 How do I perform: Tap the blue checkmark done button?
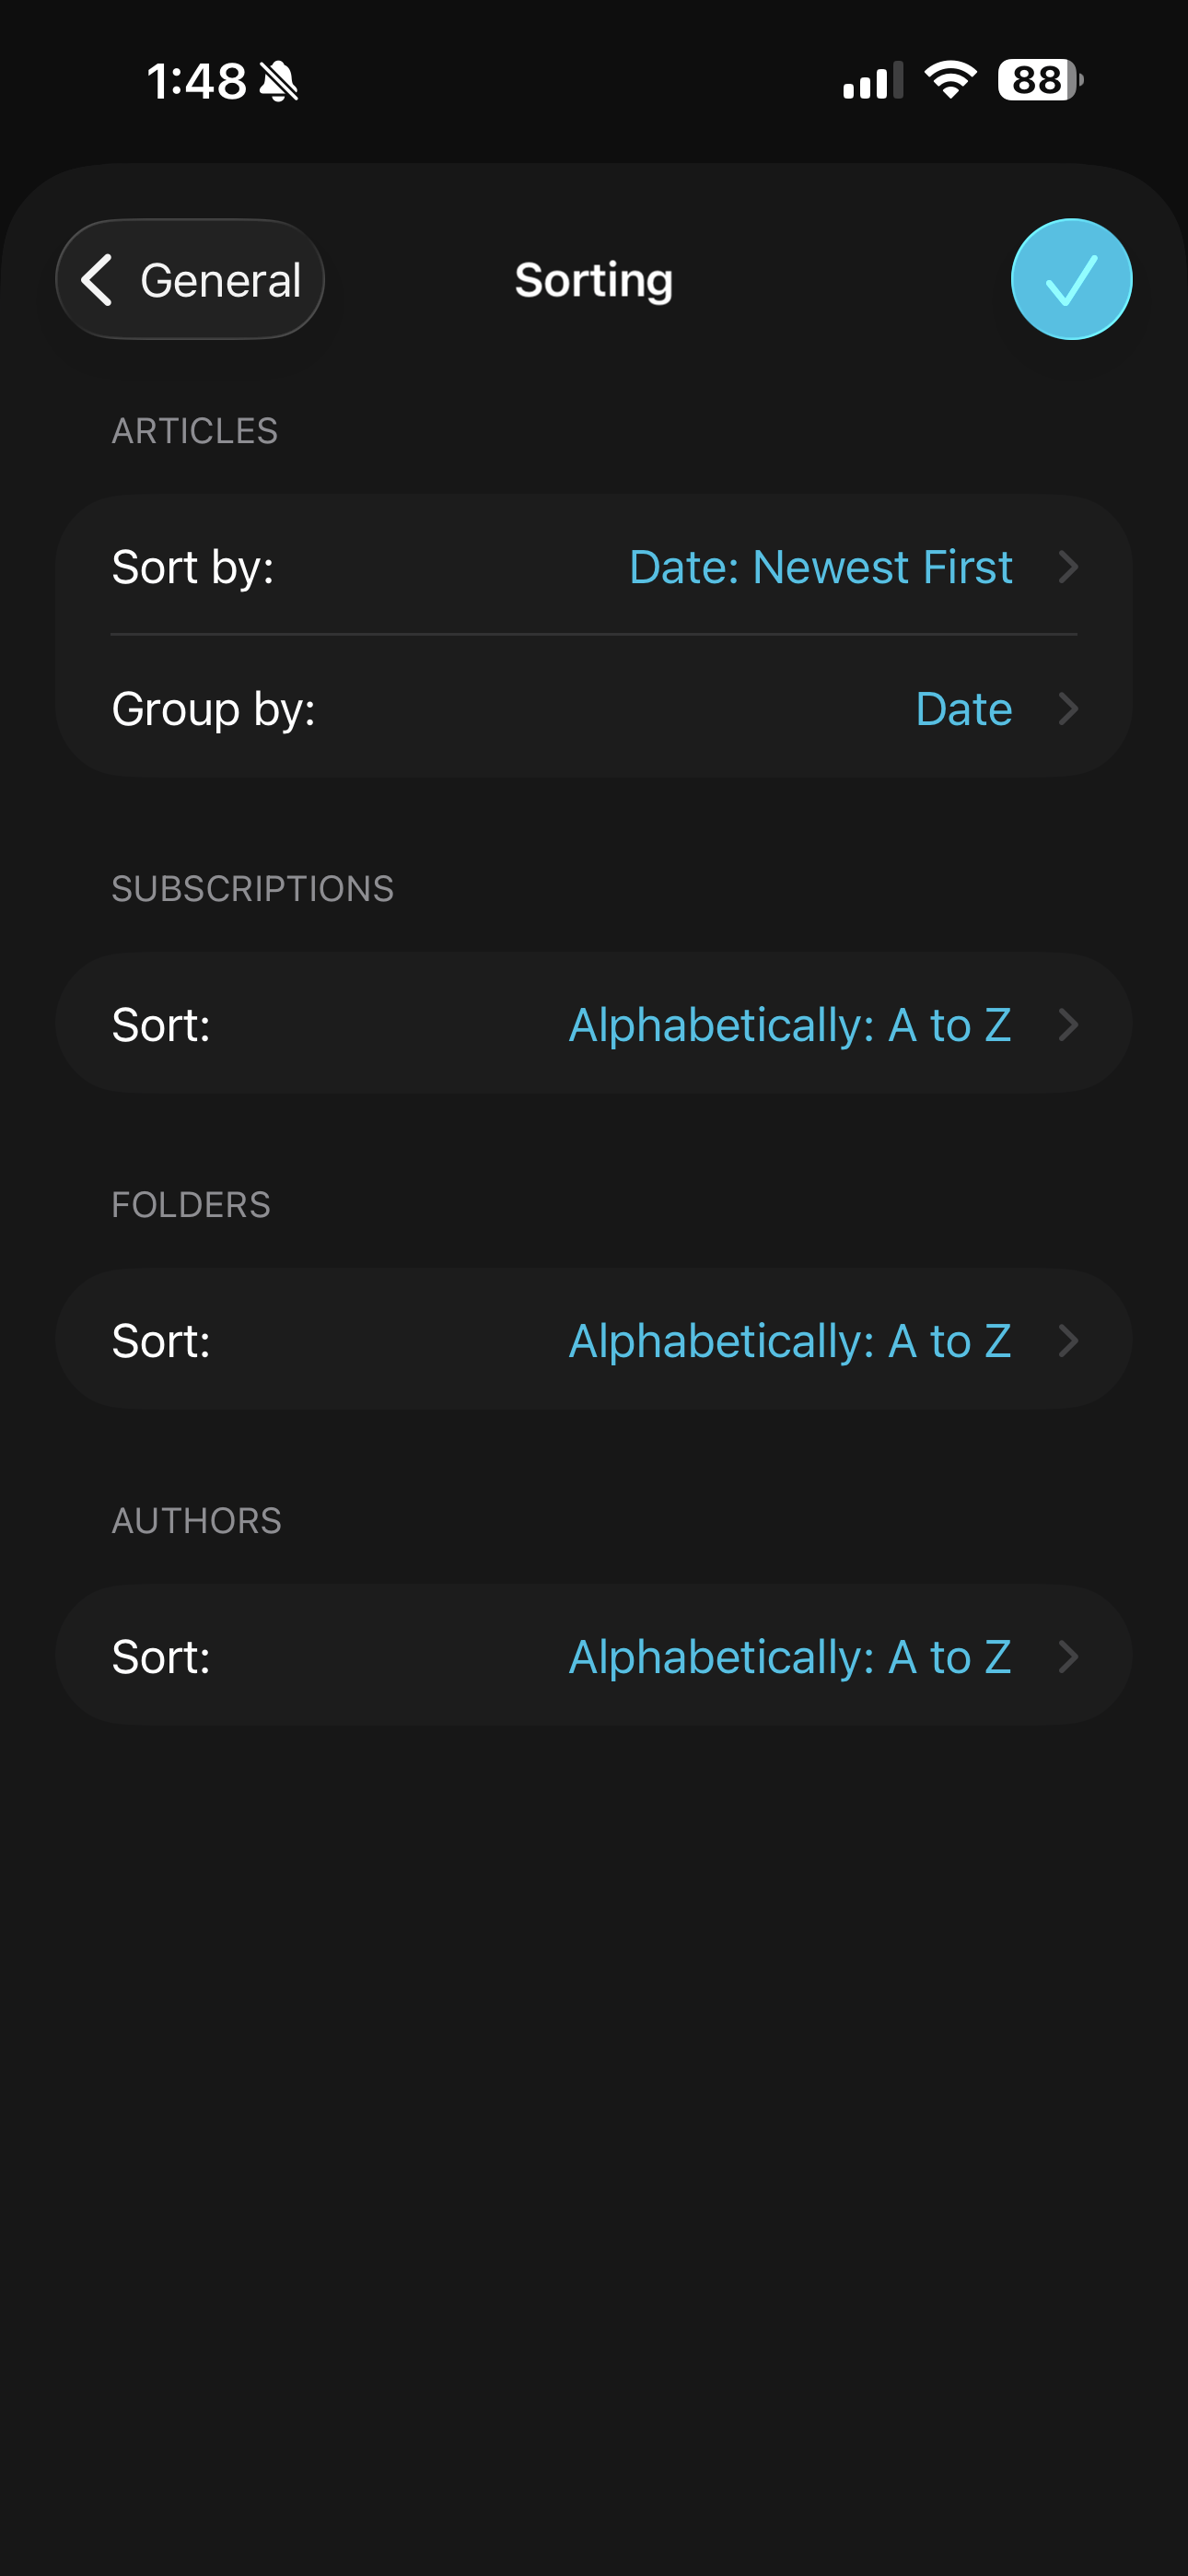point(1071,279)
